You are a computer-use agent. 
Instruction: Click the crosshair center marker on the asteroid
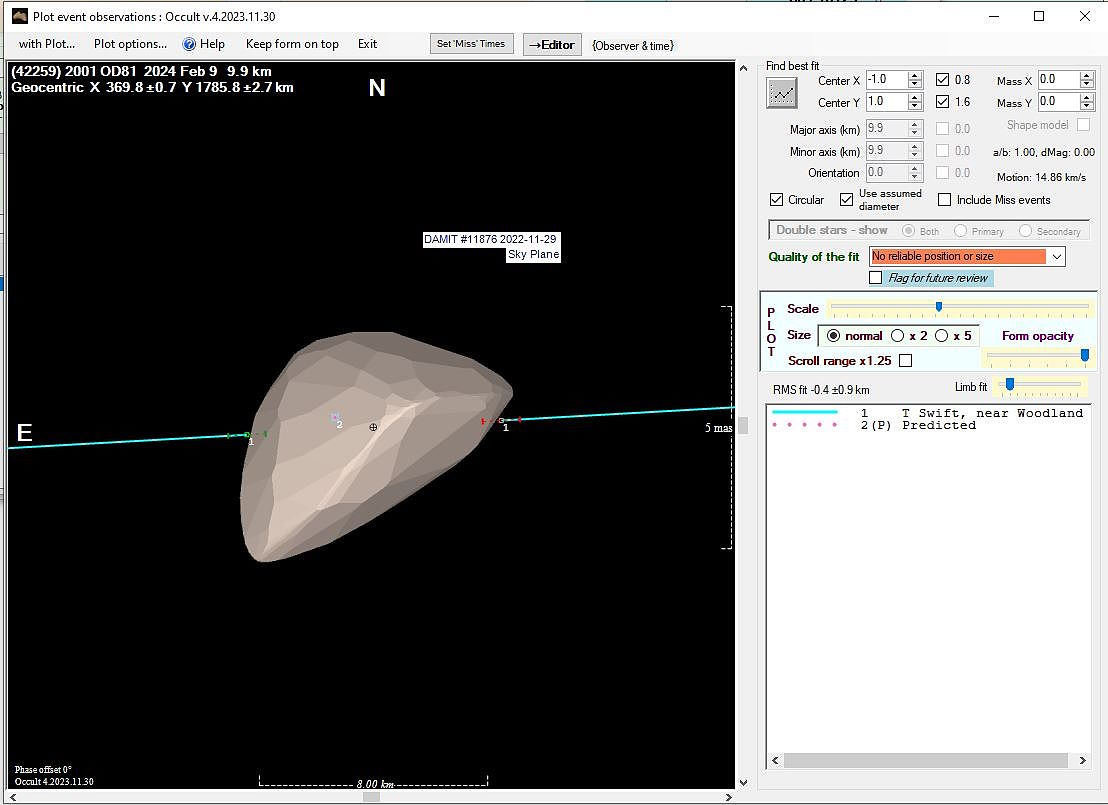click(x=373, y=427)
